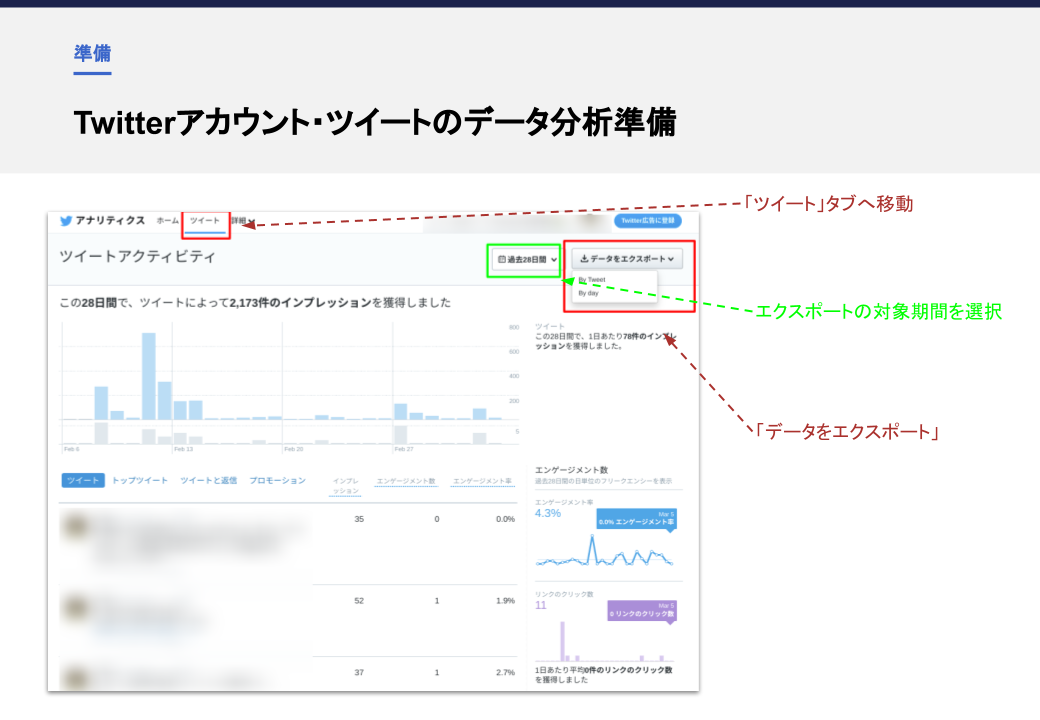Click the engagement rate 2.7% cell
This screenshot has height=720, width=1040.
[505, 672]
